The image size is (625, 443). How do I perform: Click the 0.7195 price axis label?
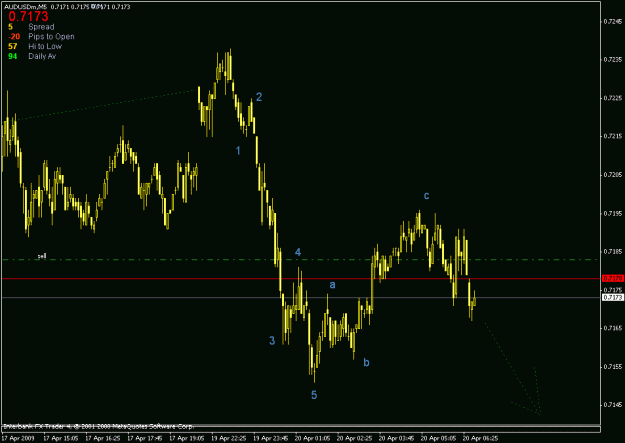(x=613, y=213)
